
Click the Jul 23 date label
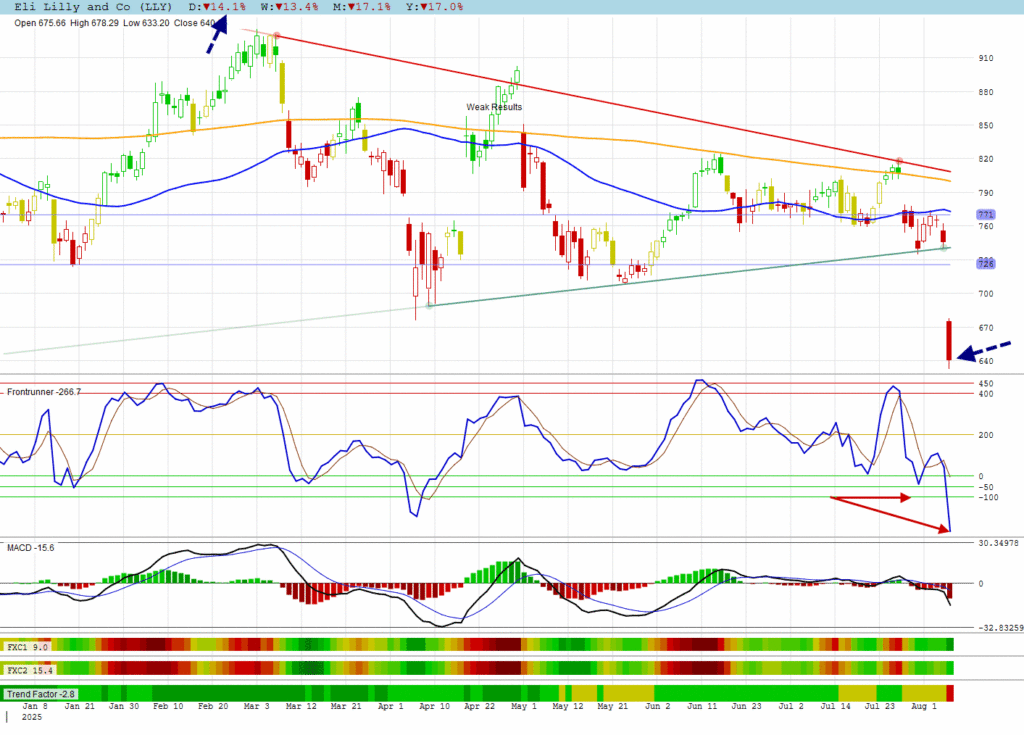[880, 706]
